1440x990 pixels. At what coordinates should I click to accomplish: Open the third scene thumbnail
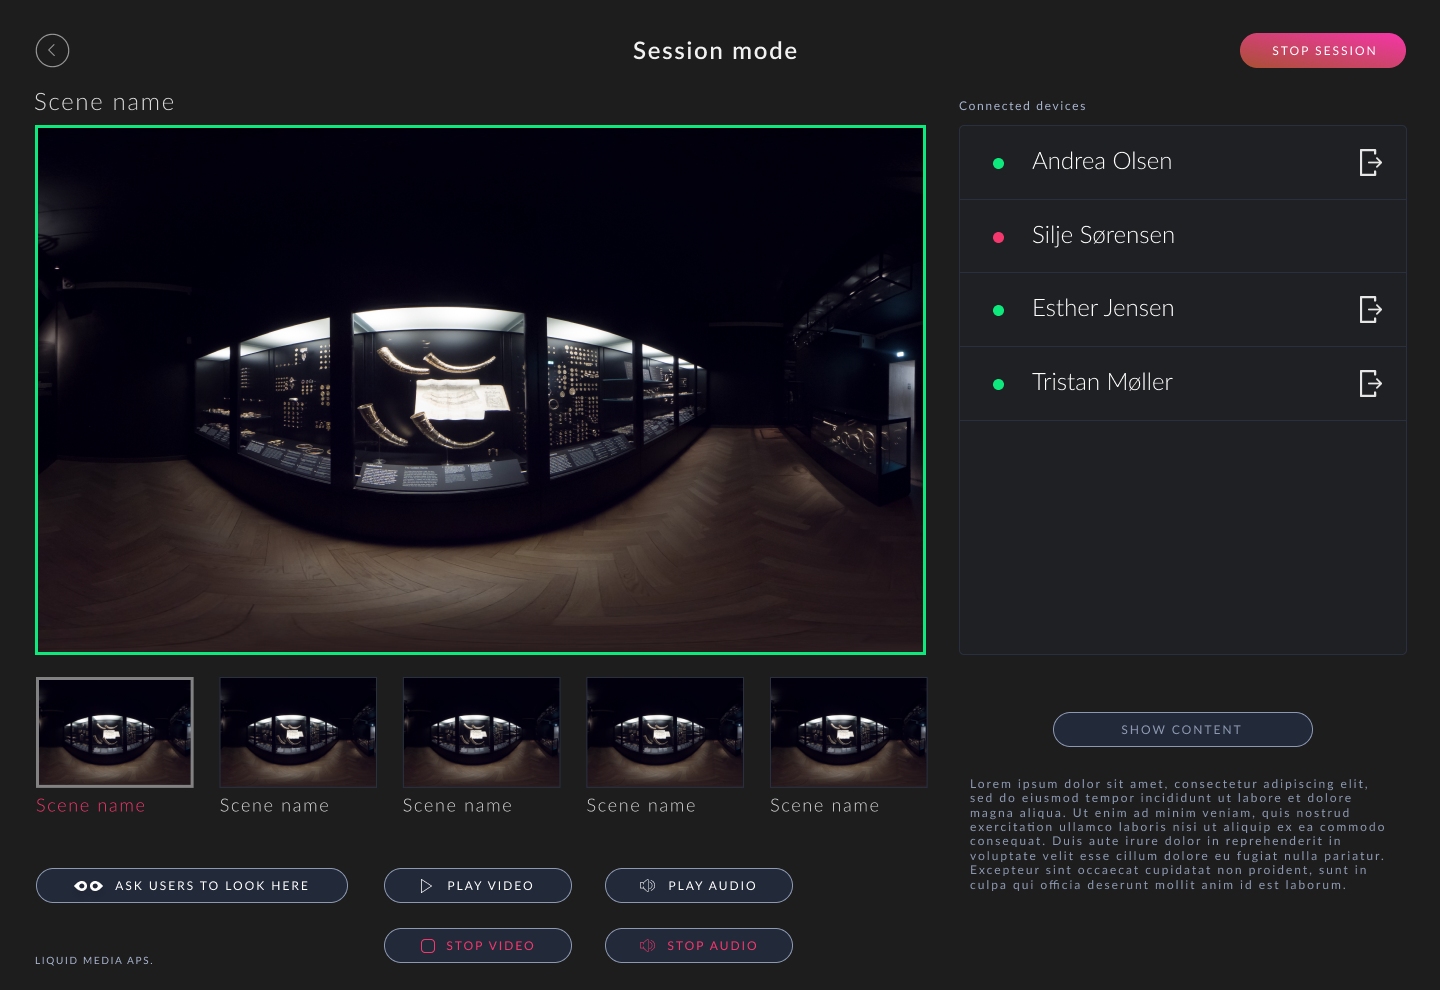(x=481, y=733)
